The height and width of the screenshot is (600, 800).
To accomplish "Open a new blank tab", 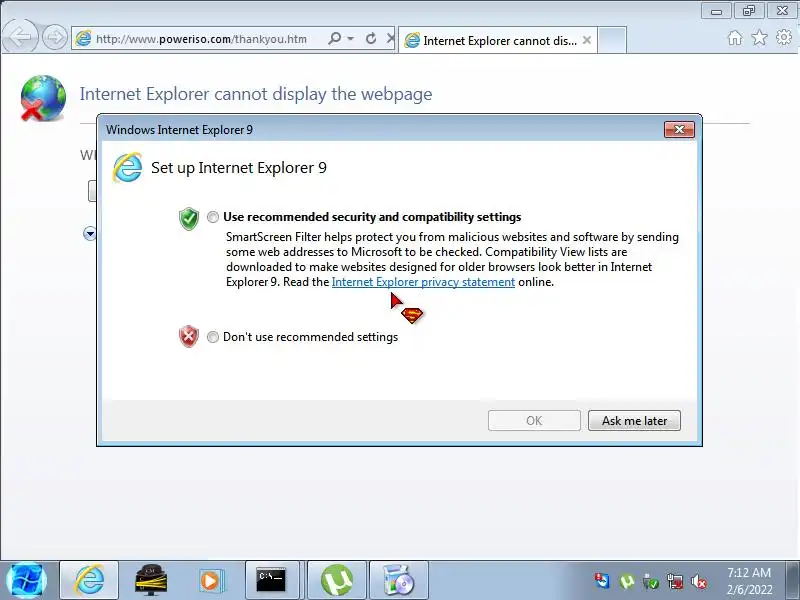I will (x=612, y=40).
